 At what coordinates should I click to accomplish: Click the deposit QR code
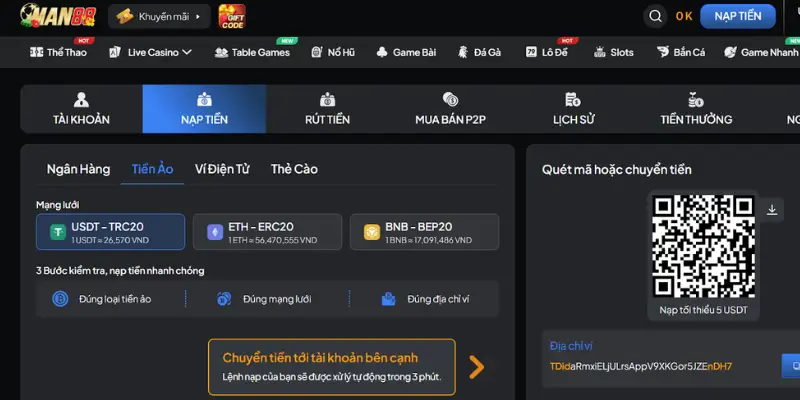click(703, 246)
